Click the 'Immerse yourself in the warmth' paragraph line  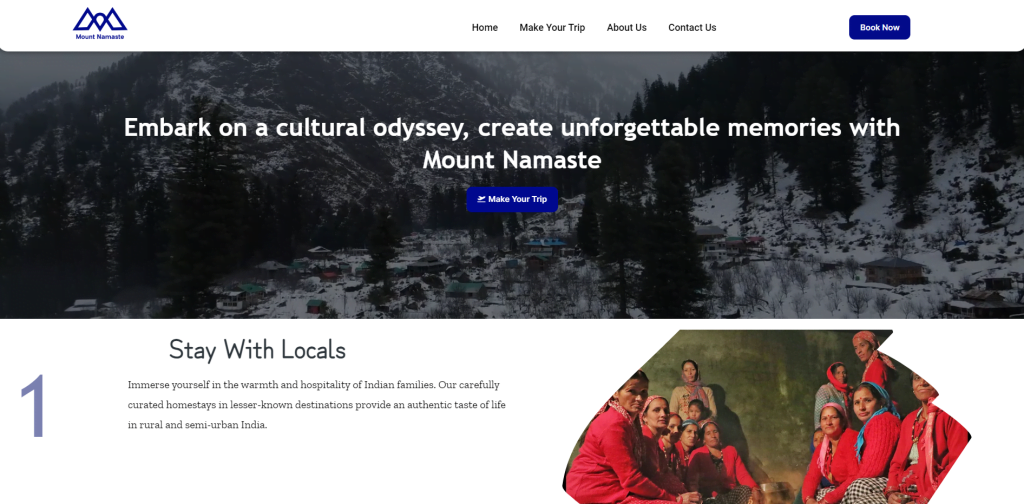(313, 385)
